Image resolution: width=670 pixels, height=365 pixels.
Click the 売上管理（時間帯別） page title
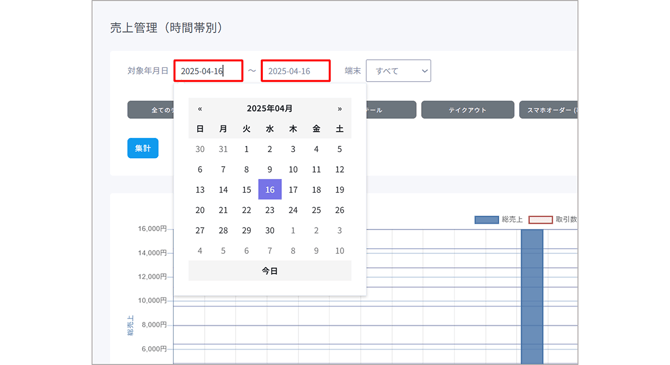[167, 28]
